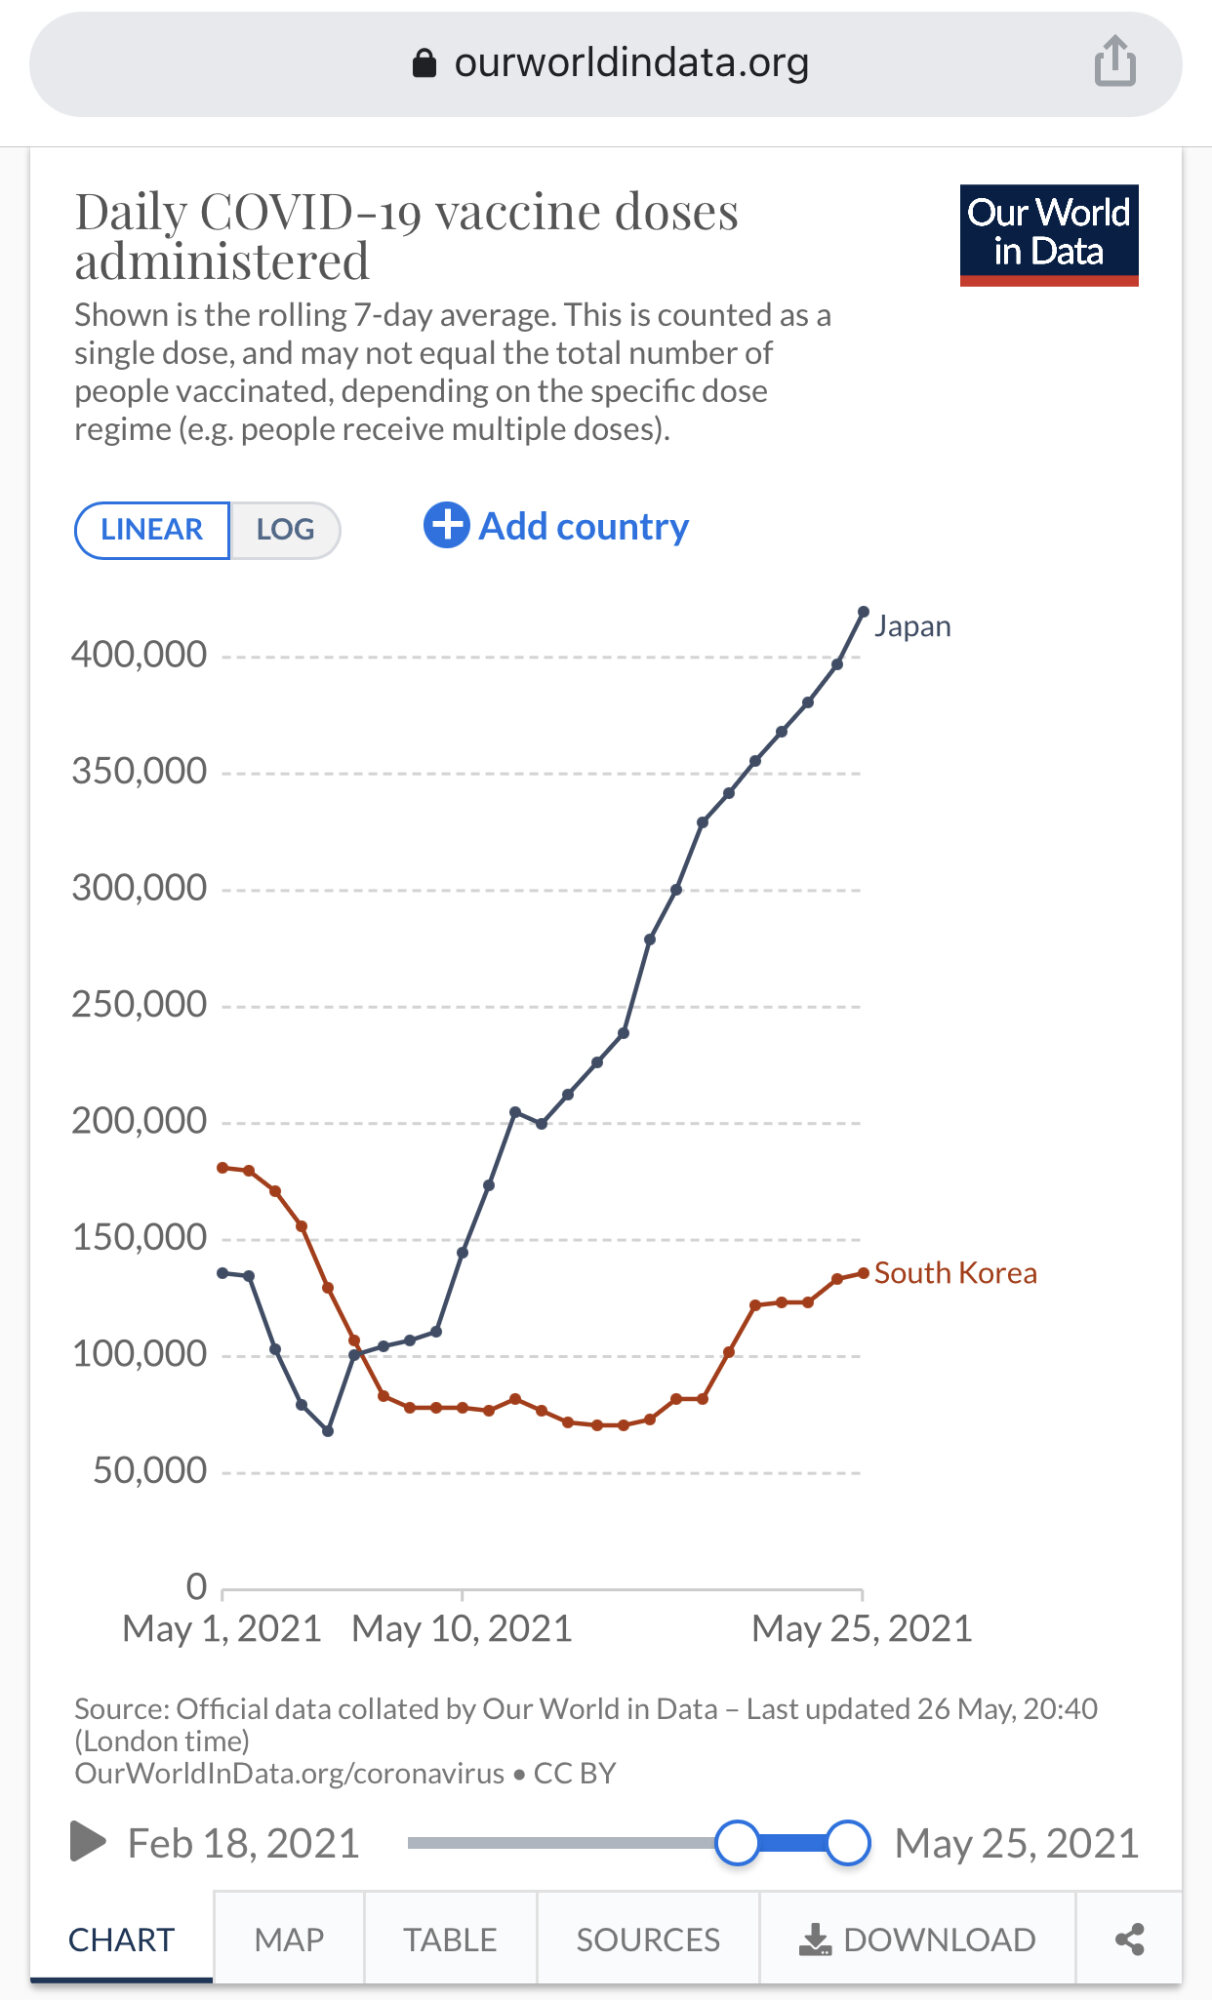Select the Japan series label
This screenshot has height=2000, width=1212.
click(912, 626)
